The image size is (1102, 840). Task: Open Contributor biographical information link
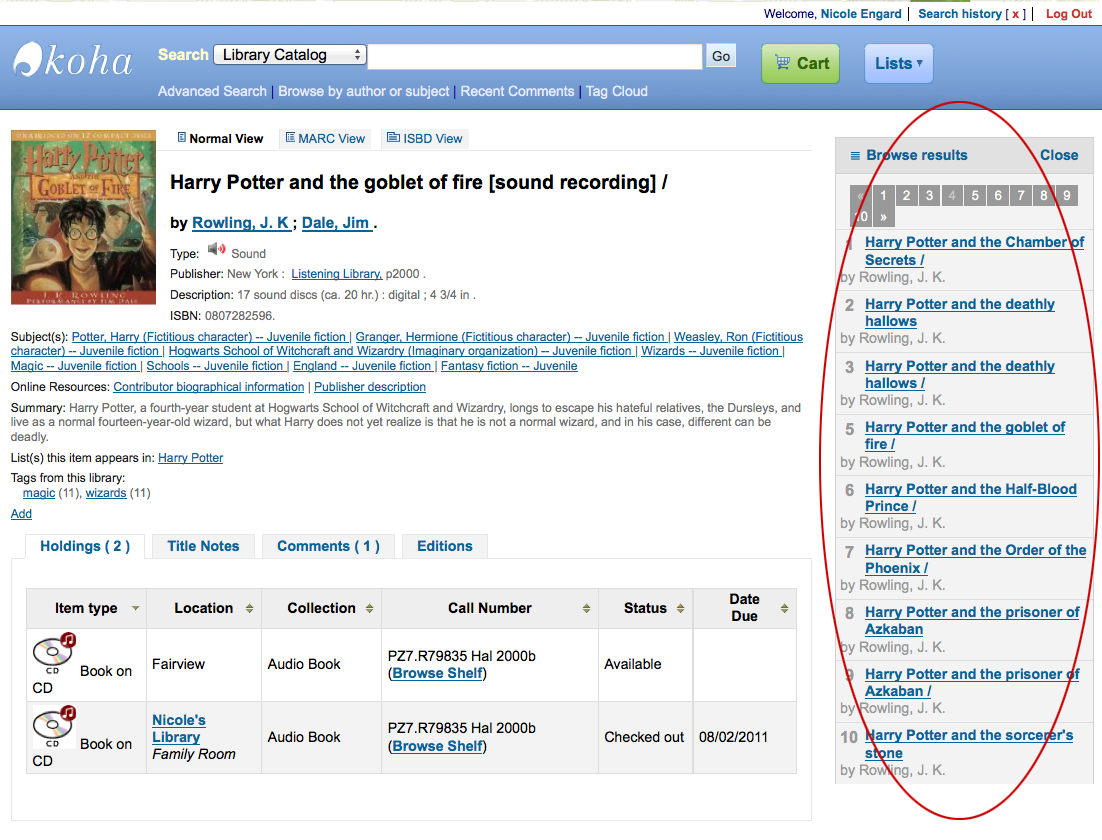pos(209,387)
